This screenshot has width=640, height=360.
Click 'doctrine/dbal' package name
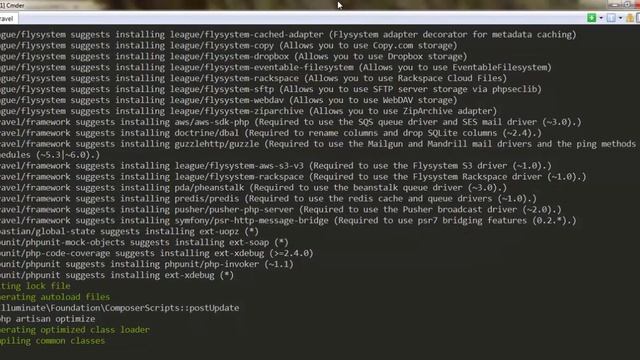coord(207,133)
